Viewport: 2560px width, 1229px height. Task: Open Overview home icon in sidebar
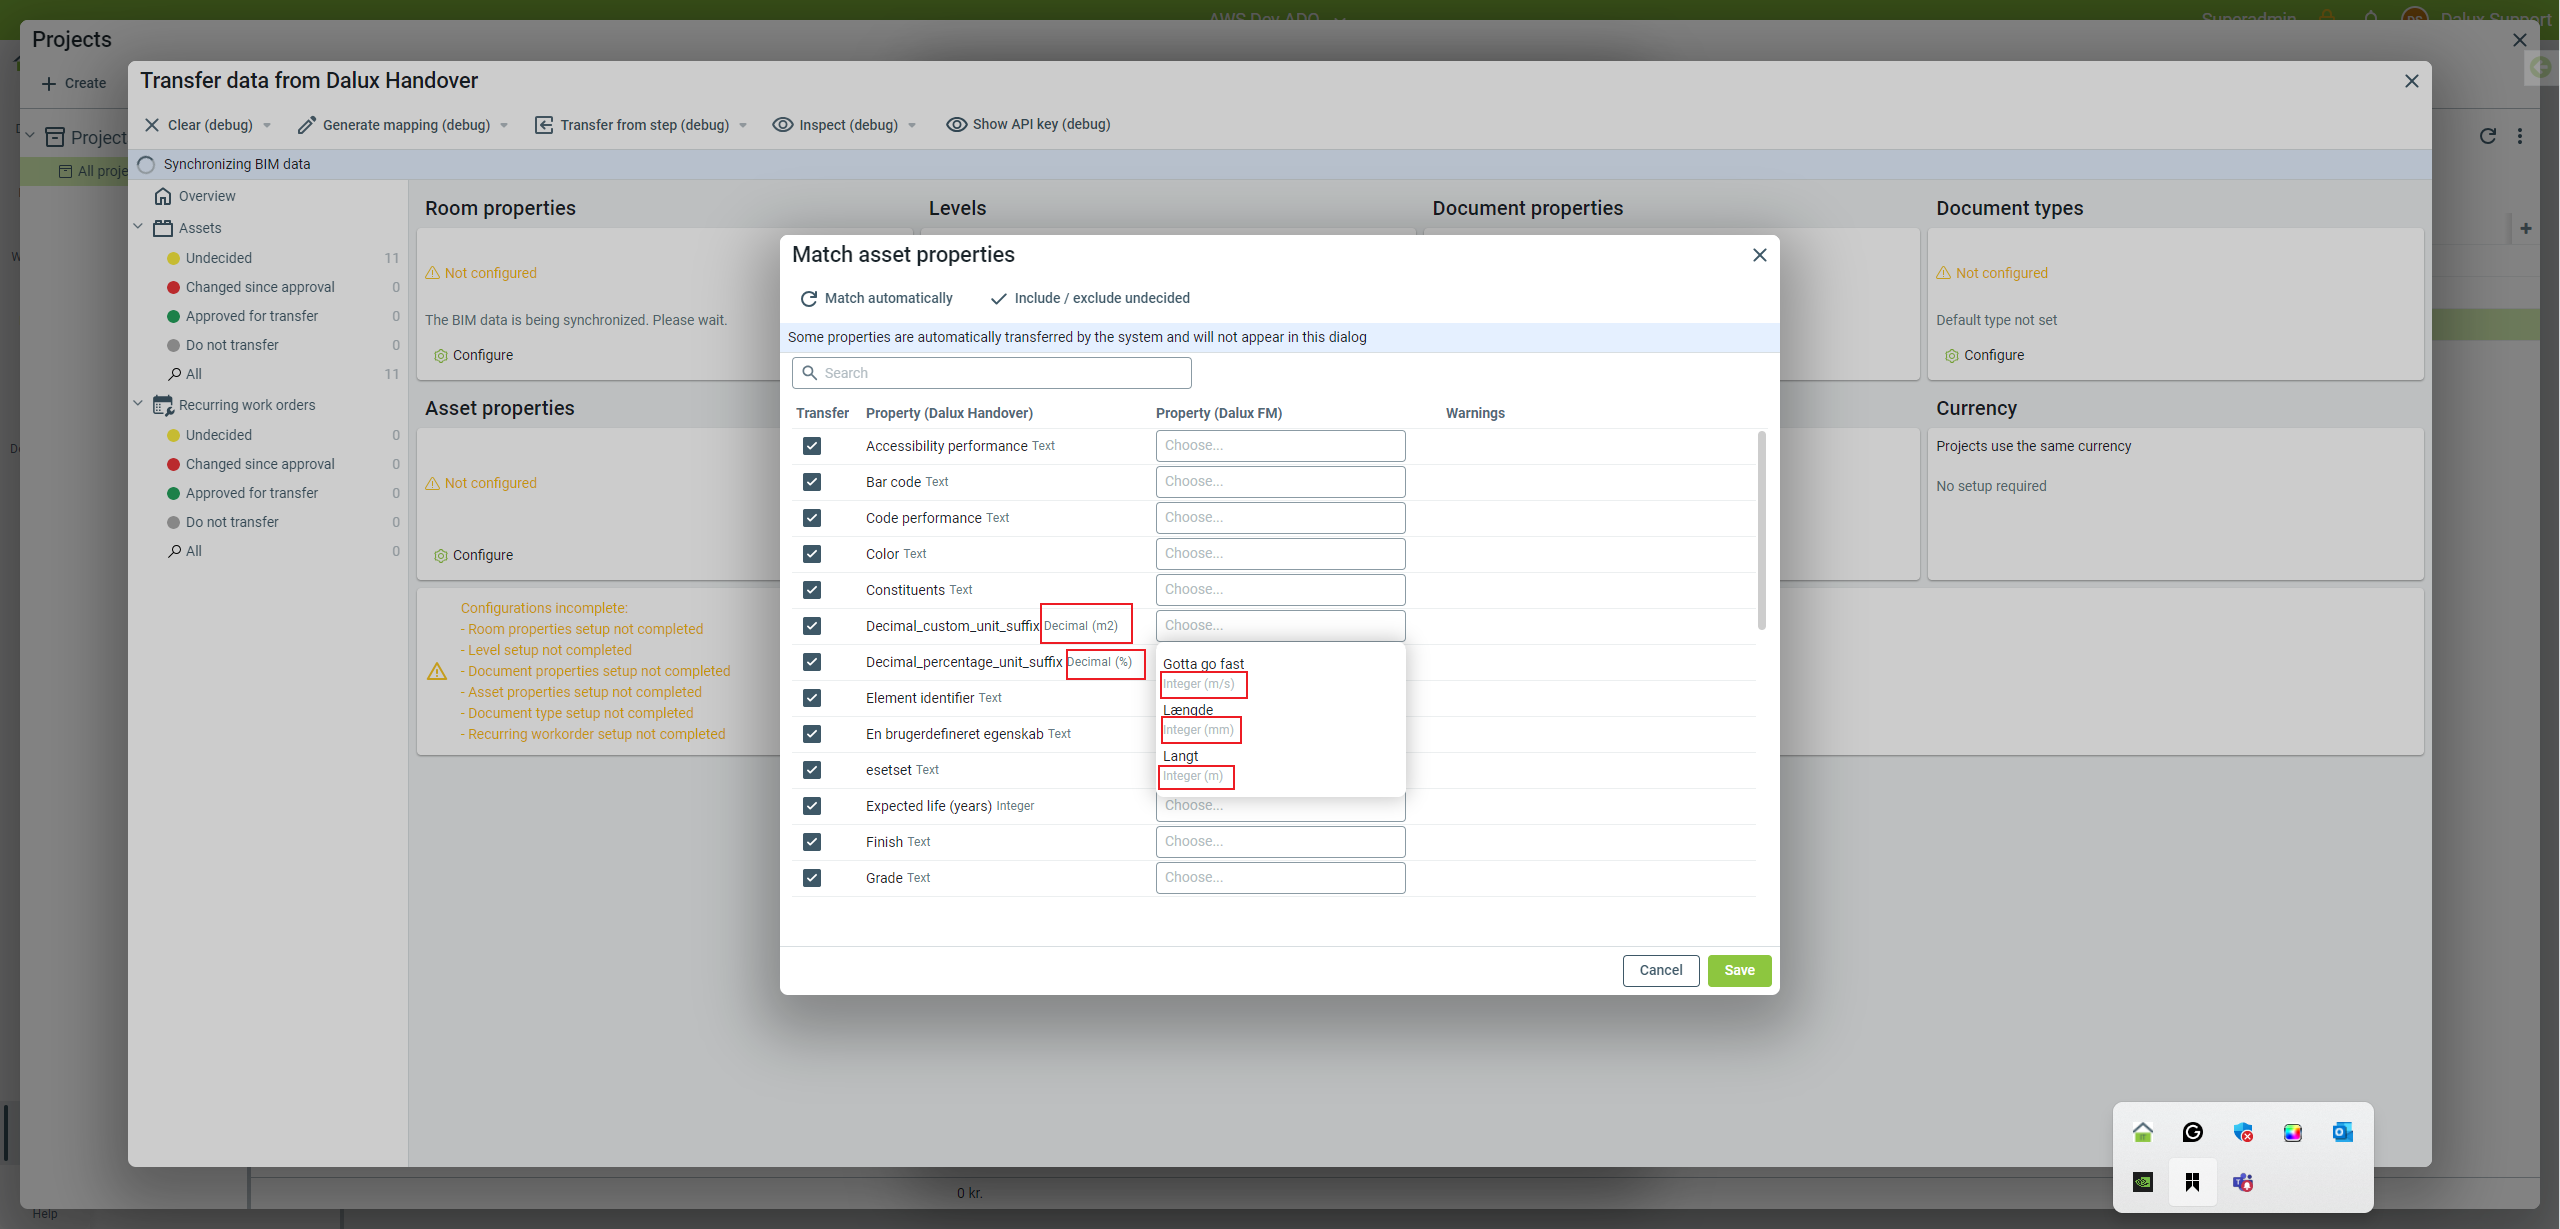coord(163,196)
